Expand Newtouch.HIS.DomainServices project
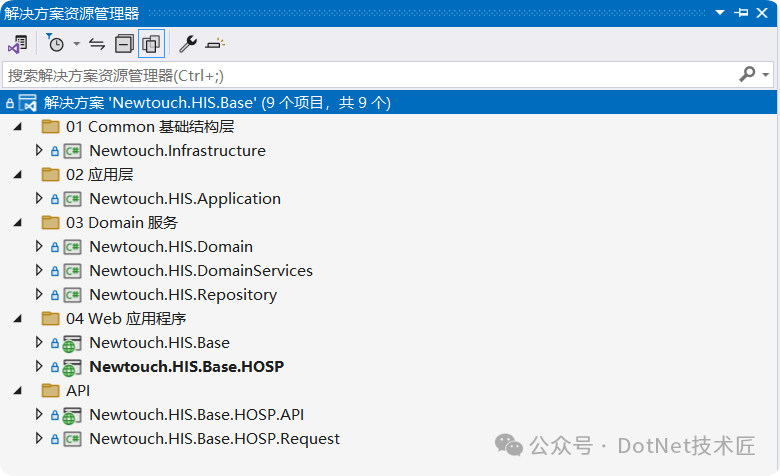 39,270
